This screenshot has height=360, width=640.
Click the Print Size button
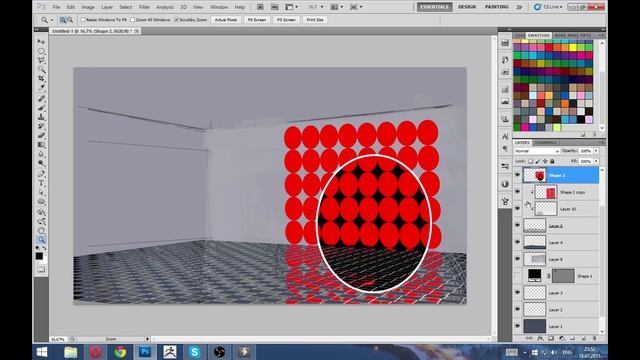(x=315, y=20)
